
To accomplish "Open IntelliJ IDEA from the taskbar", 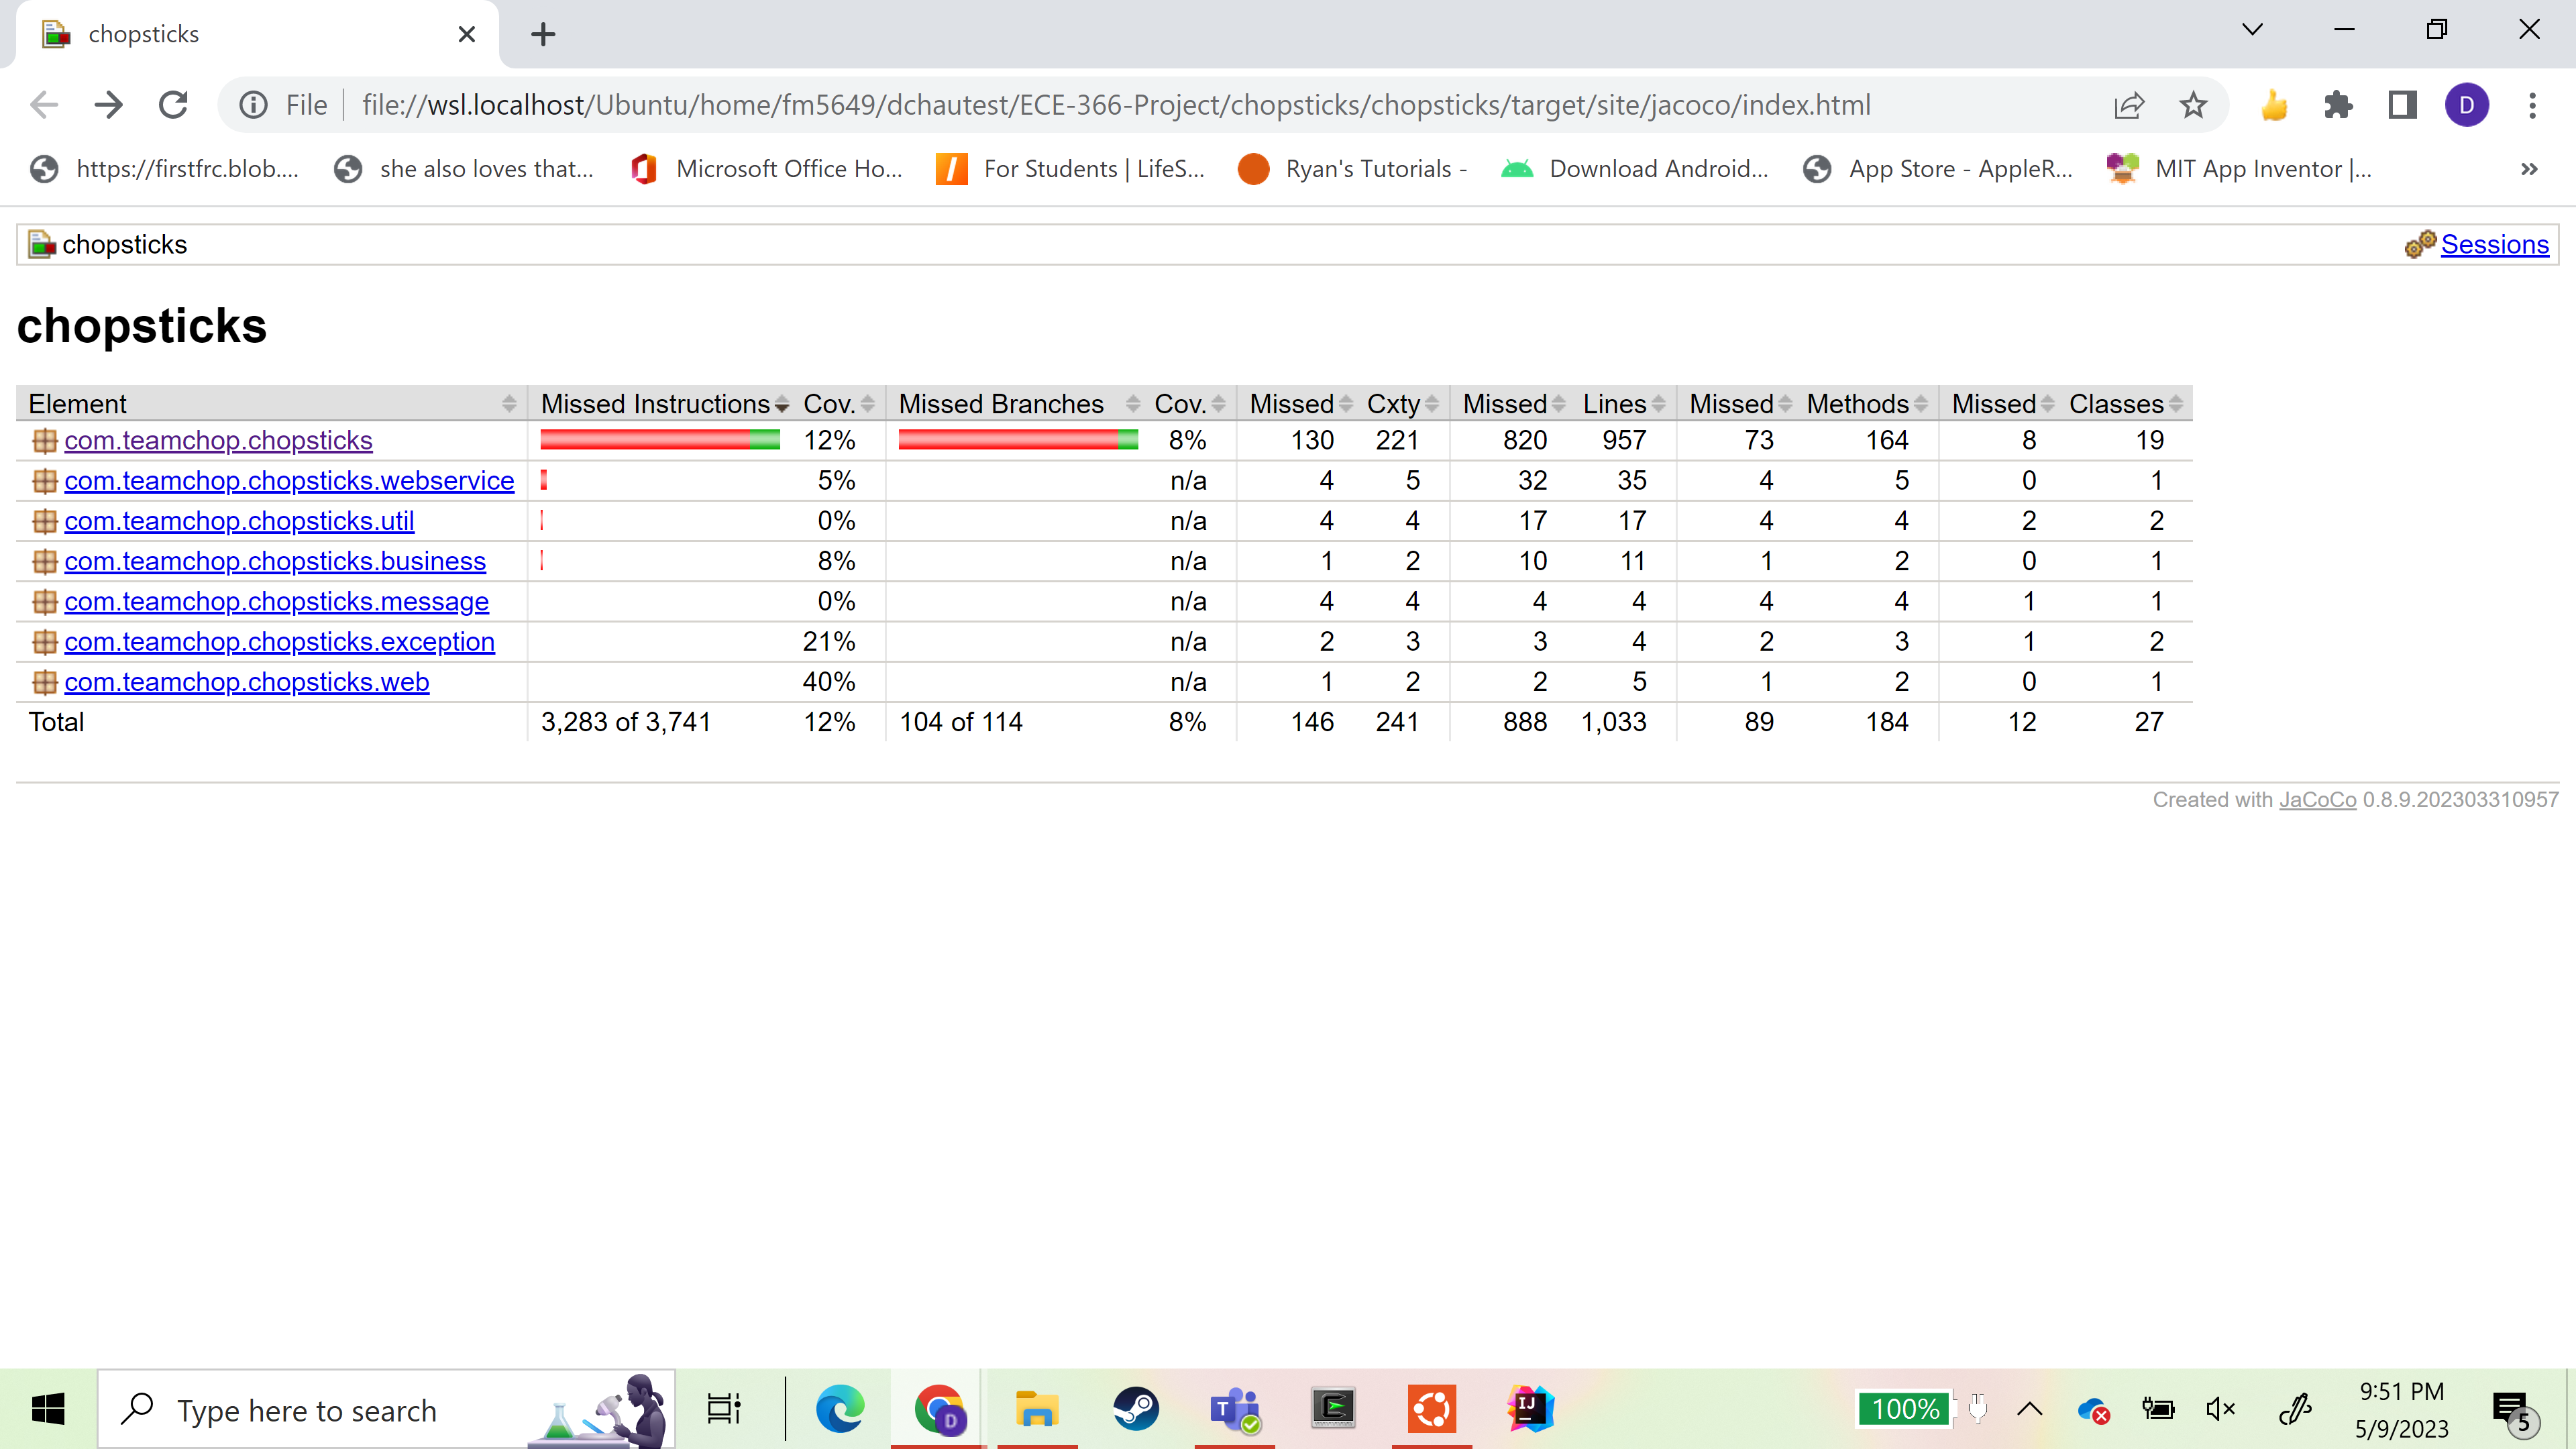I will 1530,1409.
